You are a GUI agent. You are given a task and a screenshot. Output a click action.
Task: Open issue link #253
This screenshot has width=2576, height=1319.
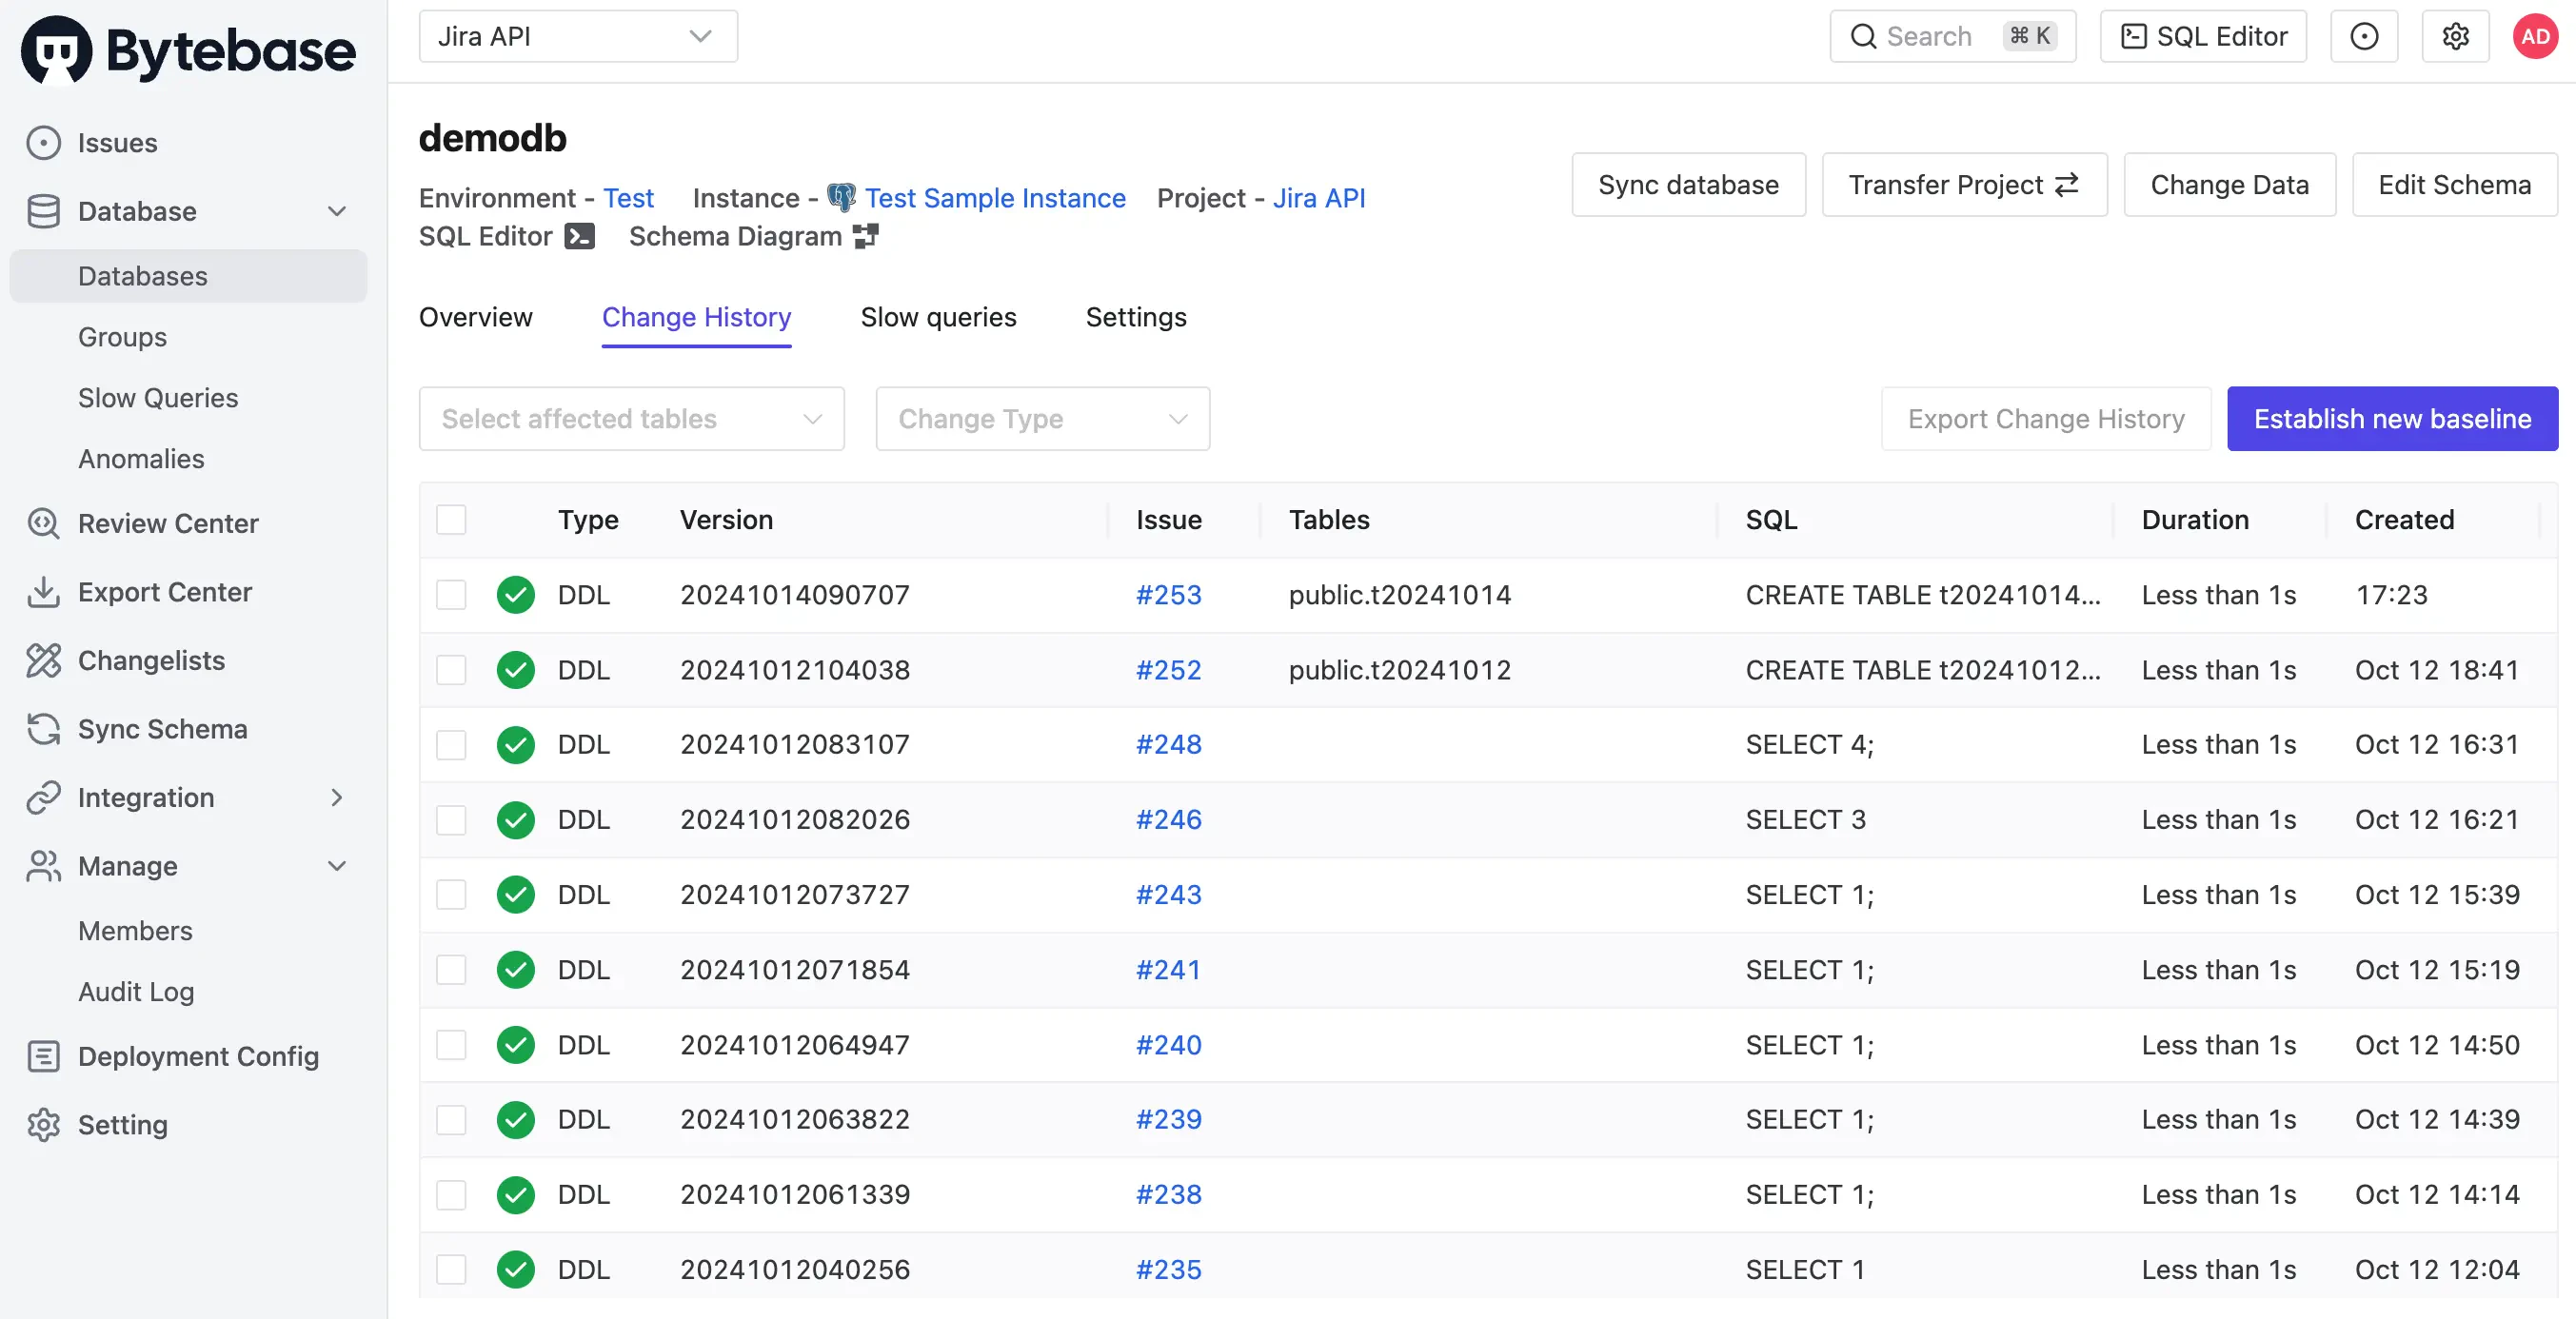tap(1167, 595)
